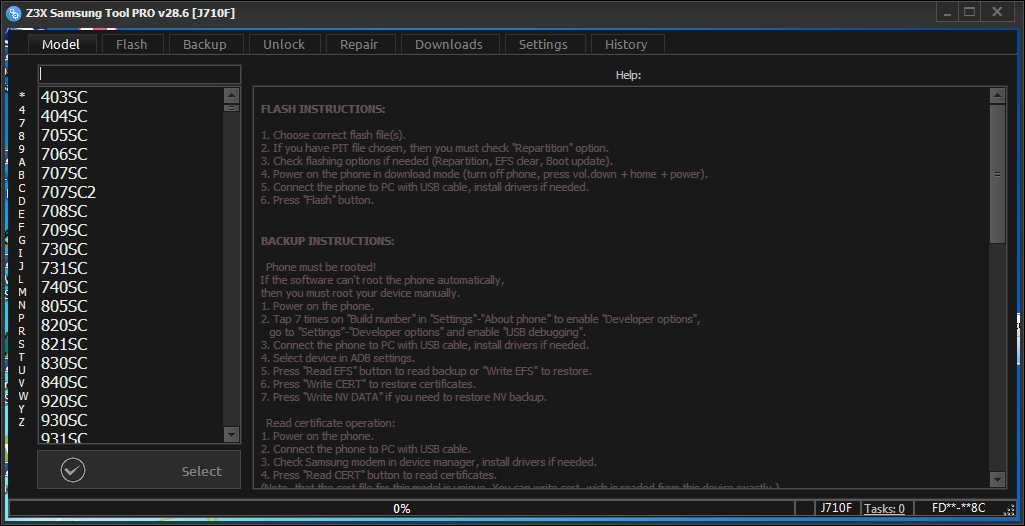This screenshot has height=526, width=1025.
Task: Open the Backup tab
Action: [x=205, y=44]
